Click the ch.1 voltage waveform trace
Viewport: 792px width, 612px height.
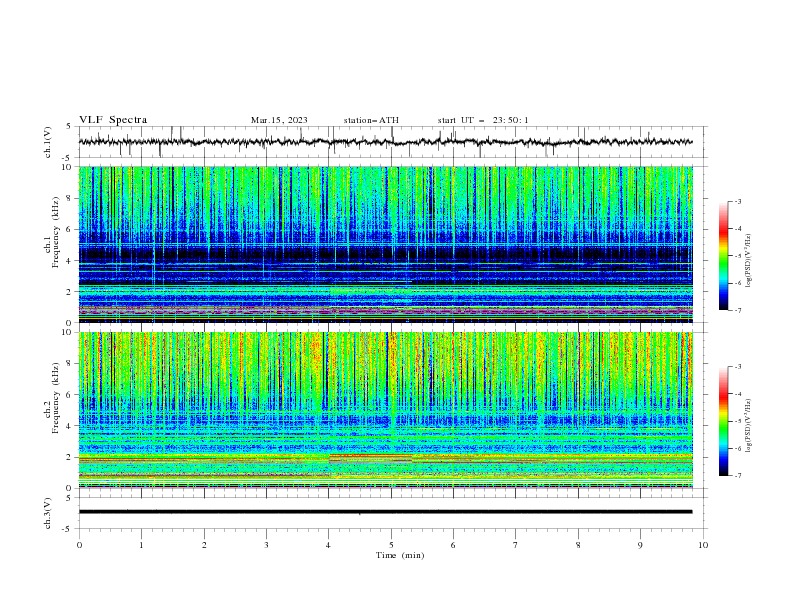pos(385,142)
